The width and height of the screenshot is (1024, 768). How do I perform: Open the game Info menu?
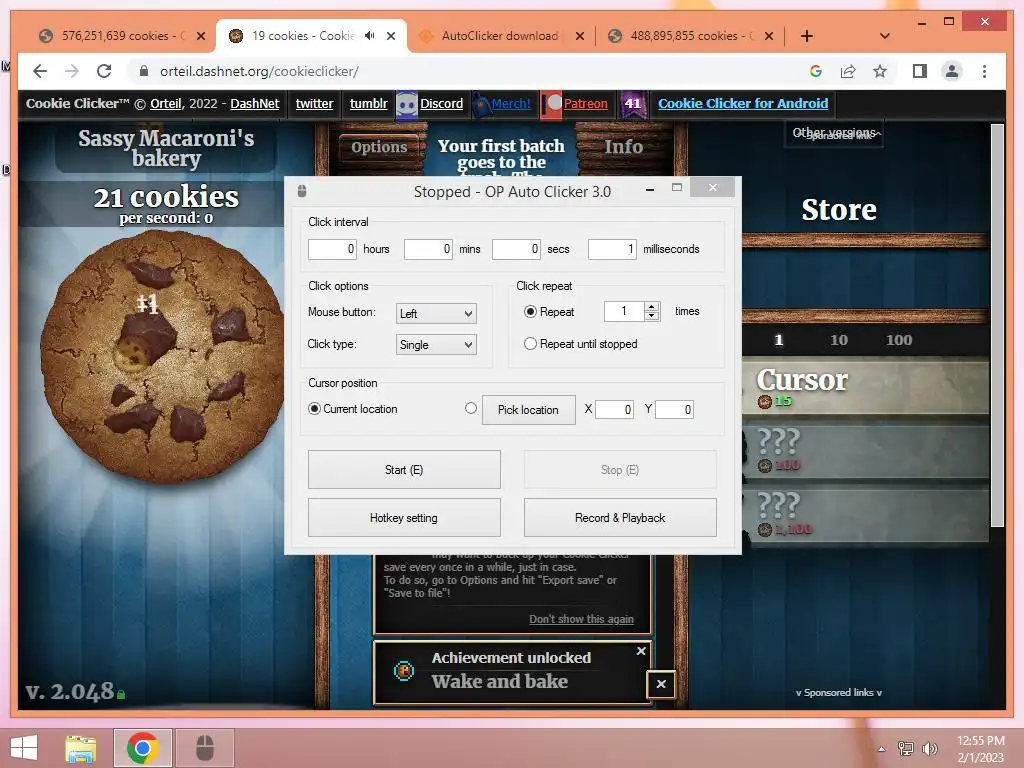(623, 147)
